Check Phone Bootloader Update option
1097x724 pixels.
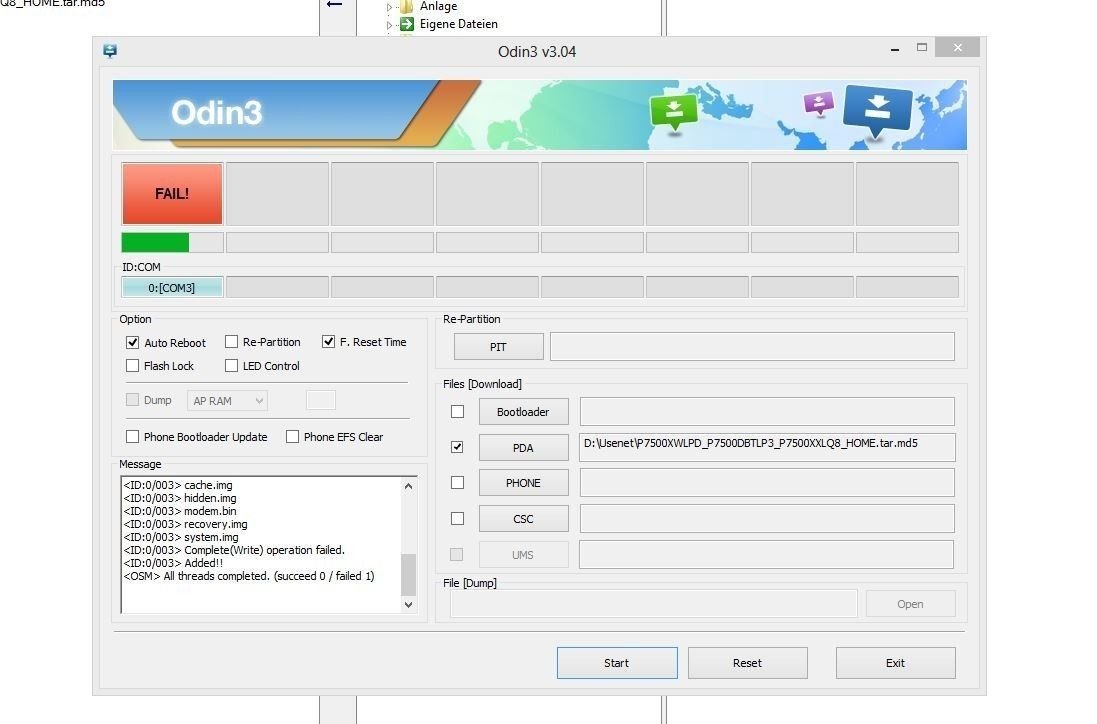pos(132,436)
